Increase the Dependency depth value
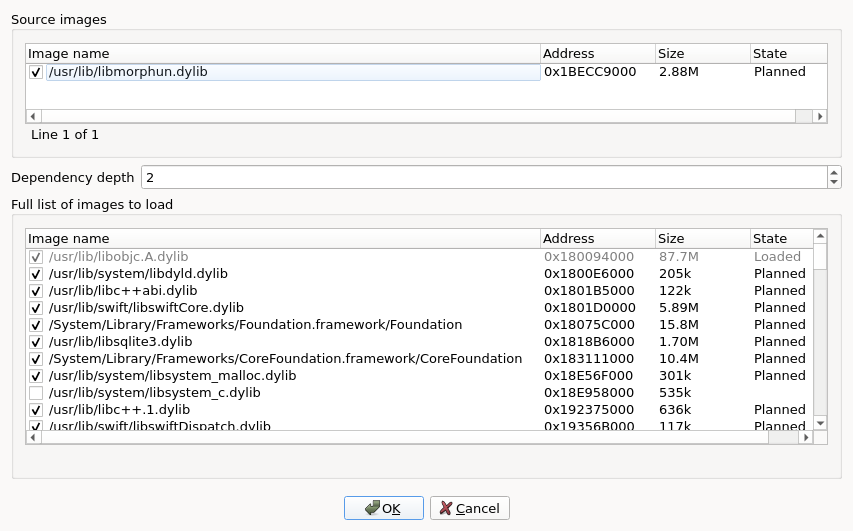The image size is (853, 531). click(x=834, y=172)
